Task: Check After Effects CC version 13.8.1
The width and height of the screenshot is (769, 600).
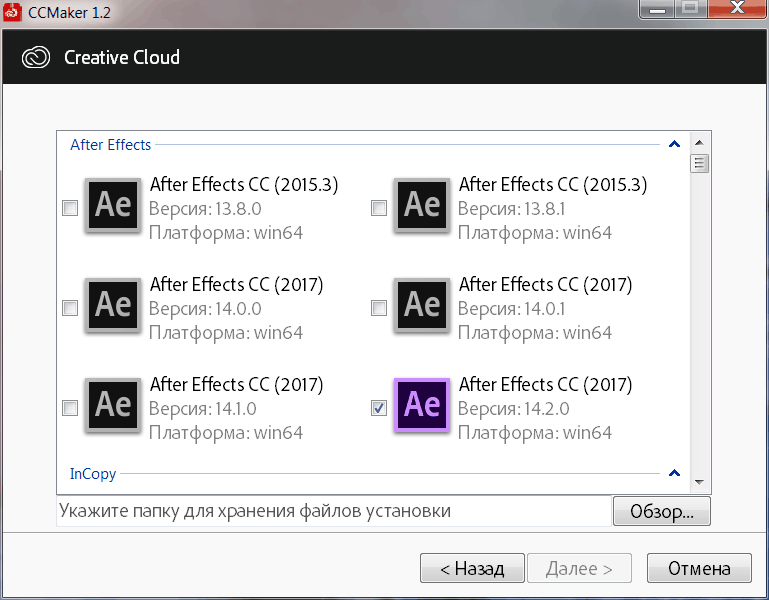Action: (379, 208)
